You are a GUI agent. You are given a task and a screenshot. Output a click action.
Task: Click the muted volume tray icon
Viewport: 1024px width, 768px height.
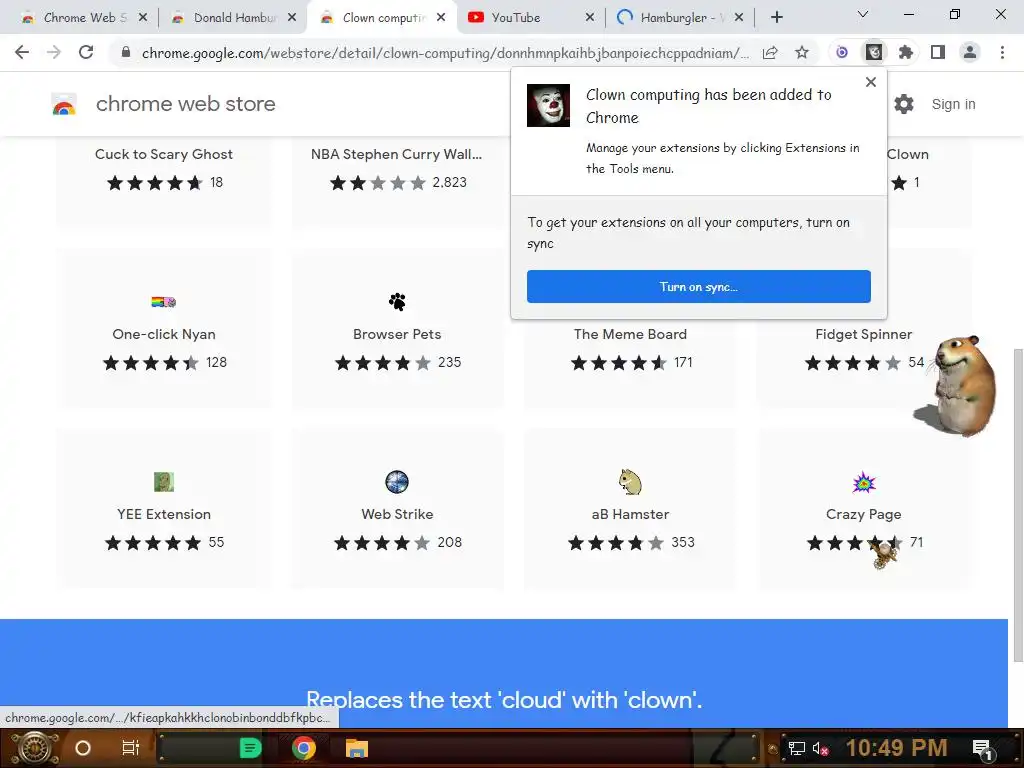coord(820,748)
